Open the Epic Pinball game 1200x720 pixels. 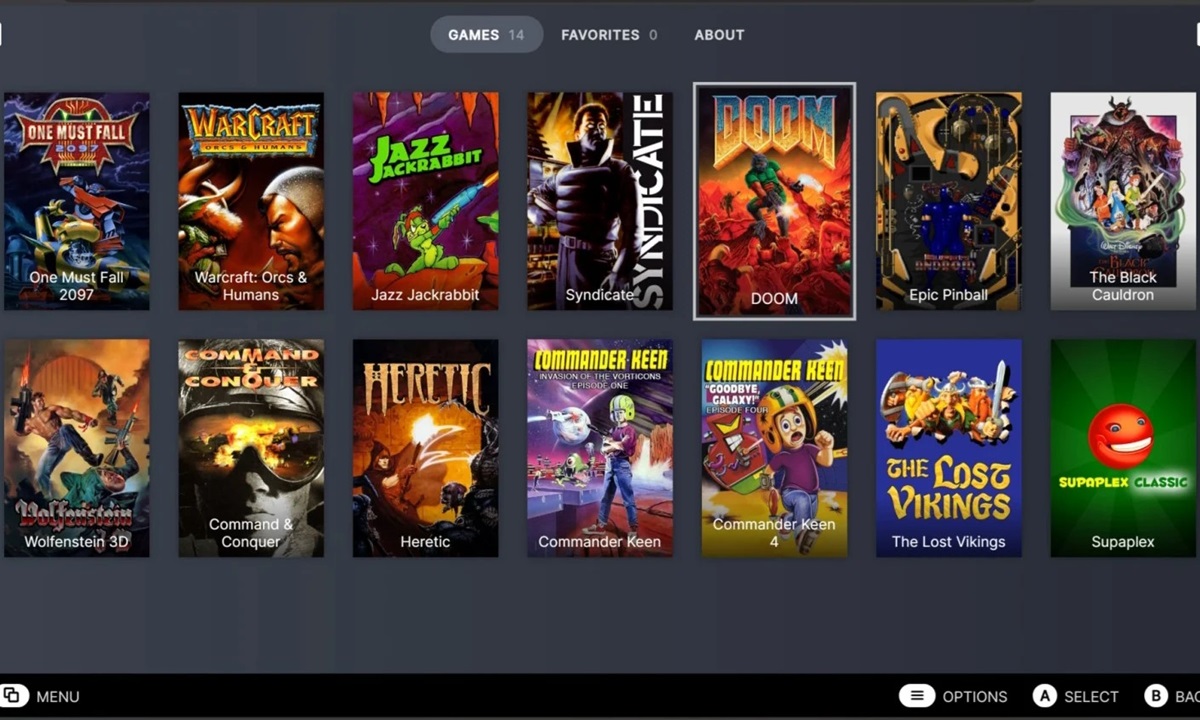pos(948,201)
